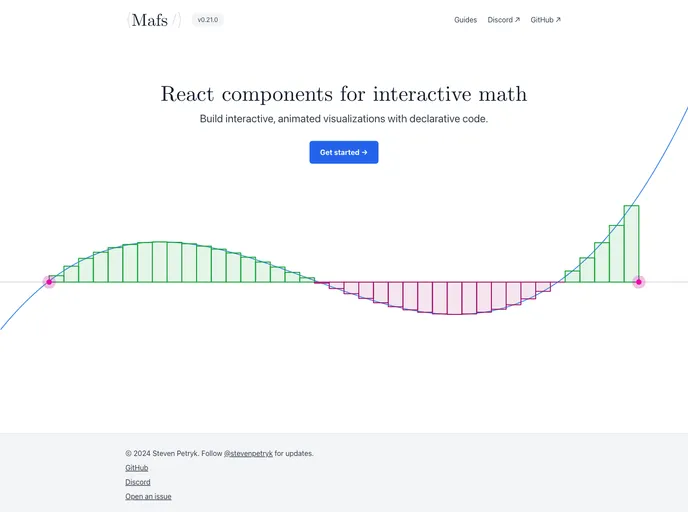Click the v0.21.0 version badge
Screen dimensions: 688x512
click(208, 20)
